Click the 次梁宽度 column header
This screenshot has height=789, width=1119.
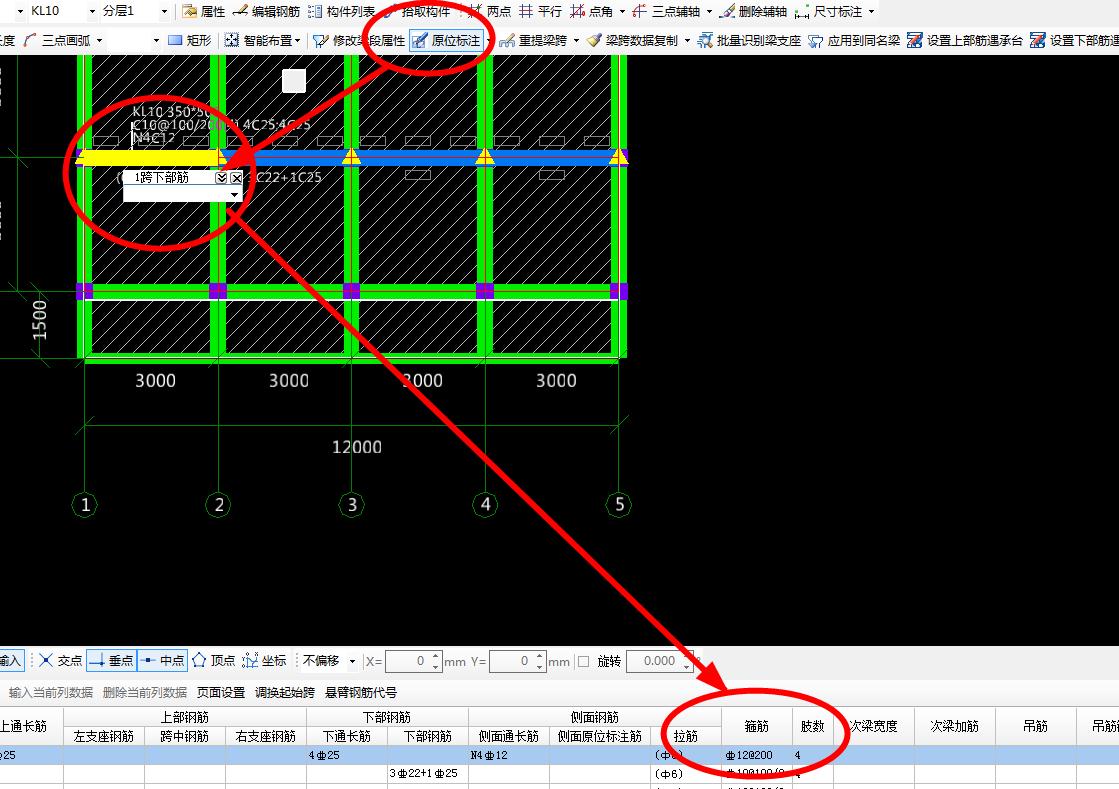(x=874, y=726)
